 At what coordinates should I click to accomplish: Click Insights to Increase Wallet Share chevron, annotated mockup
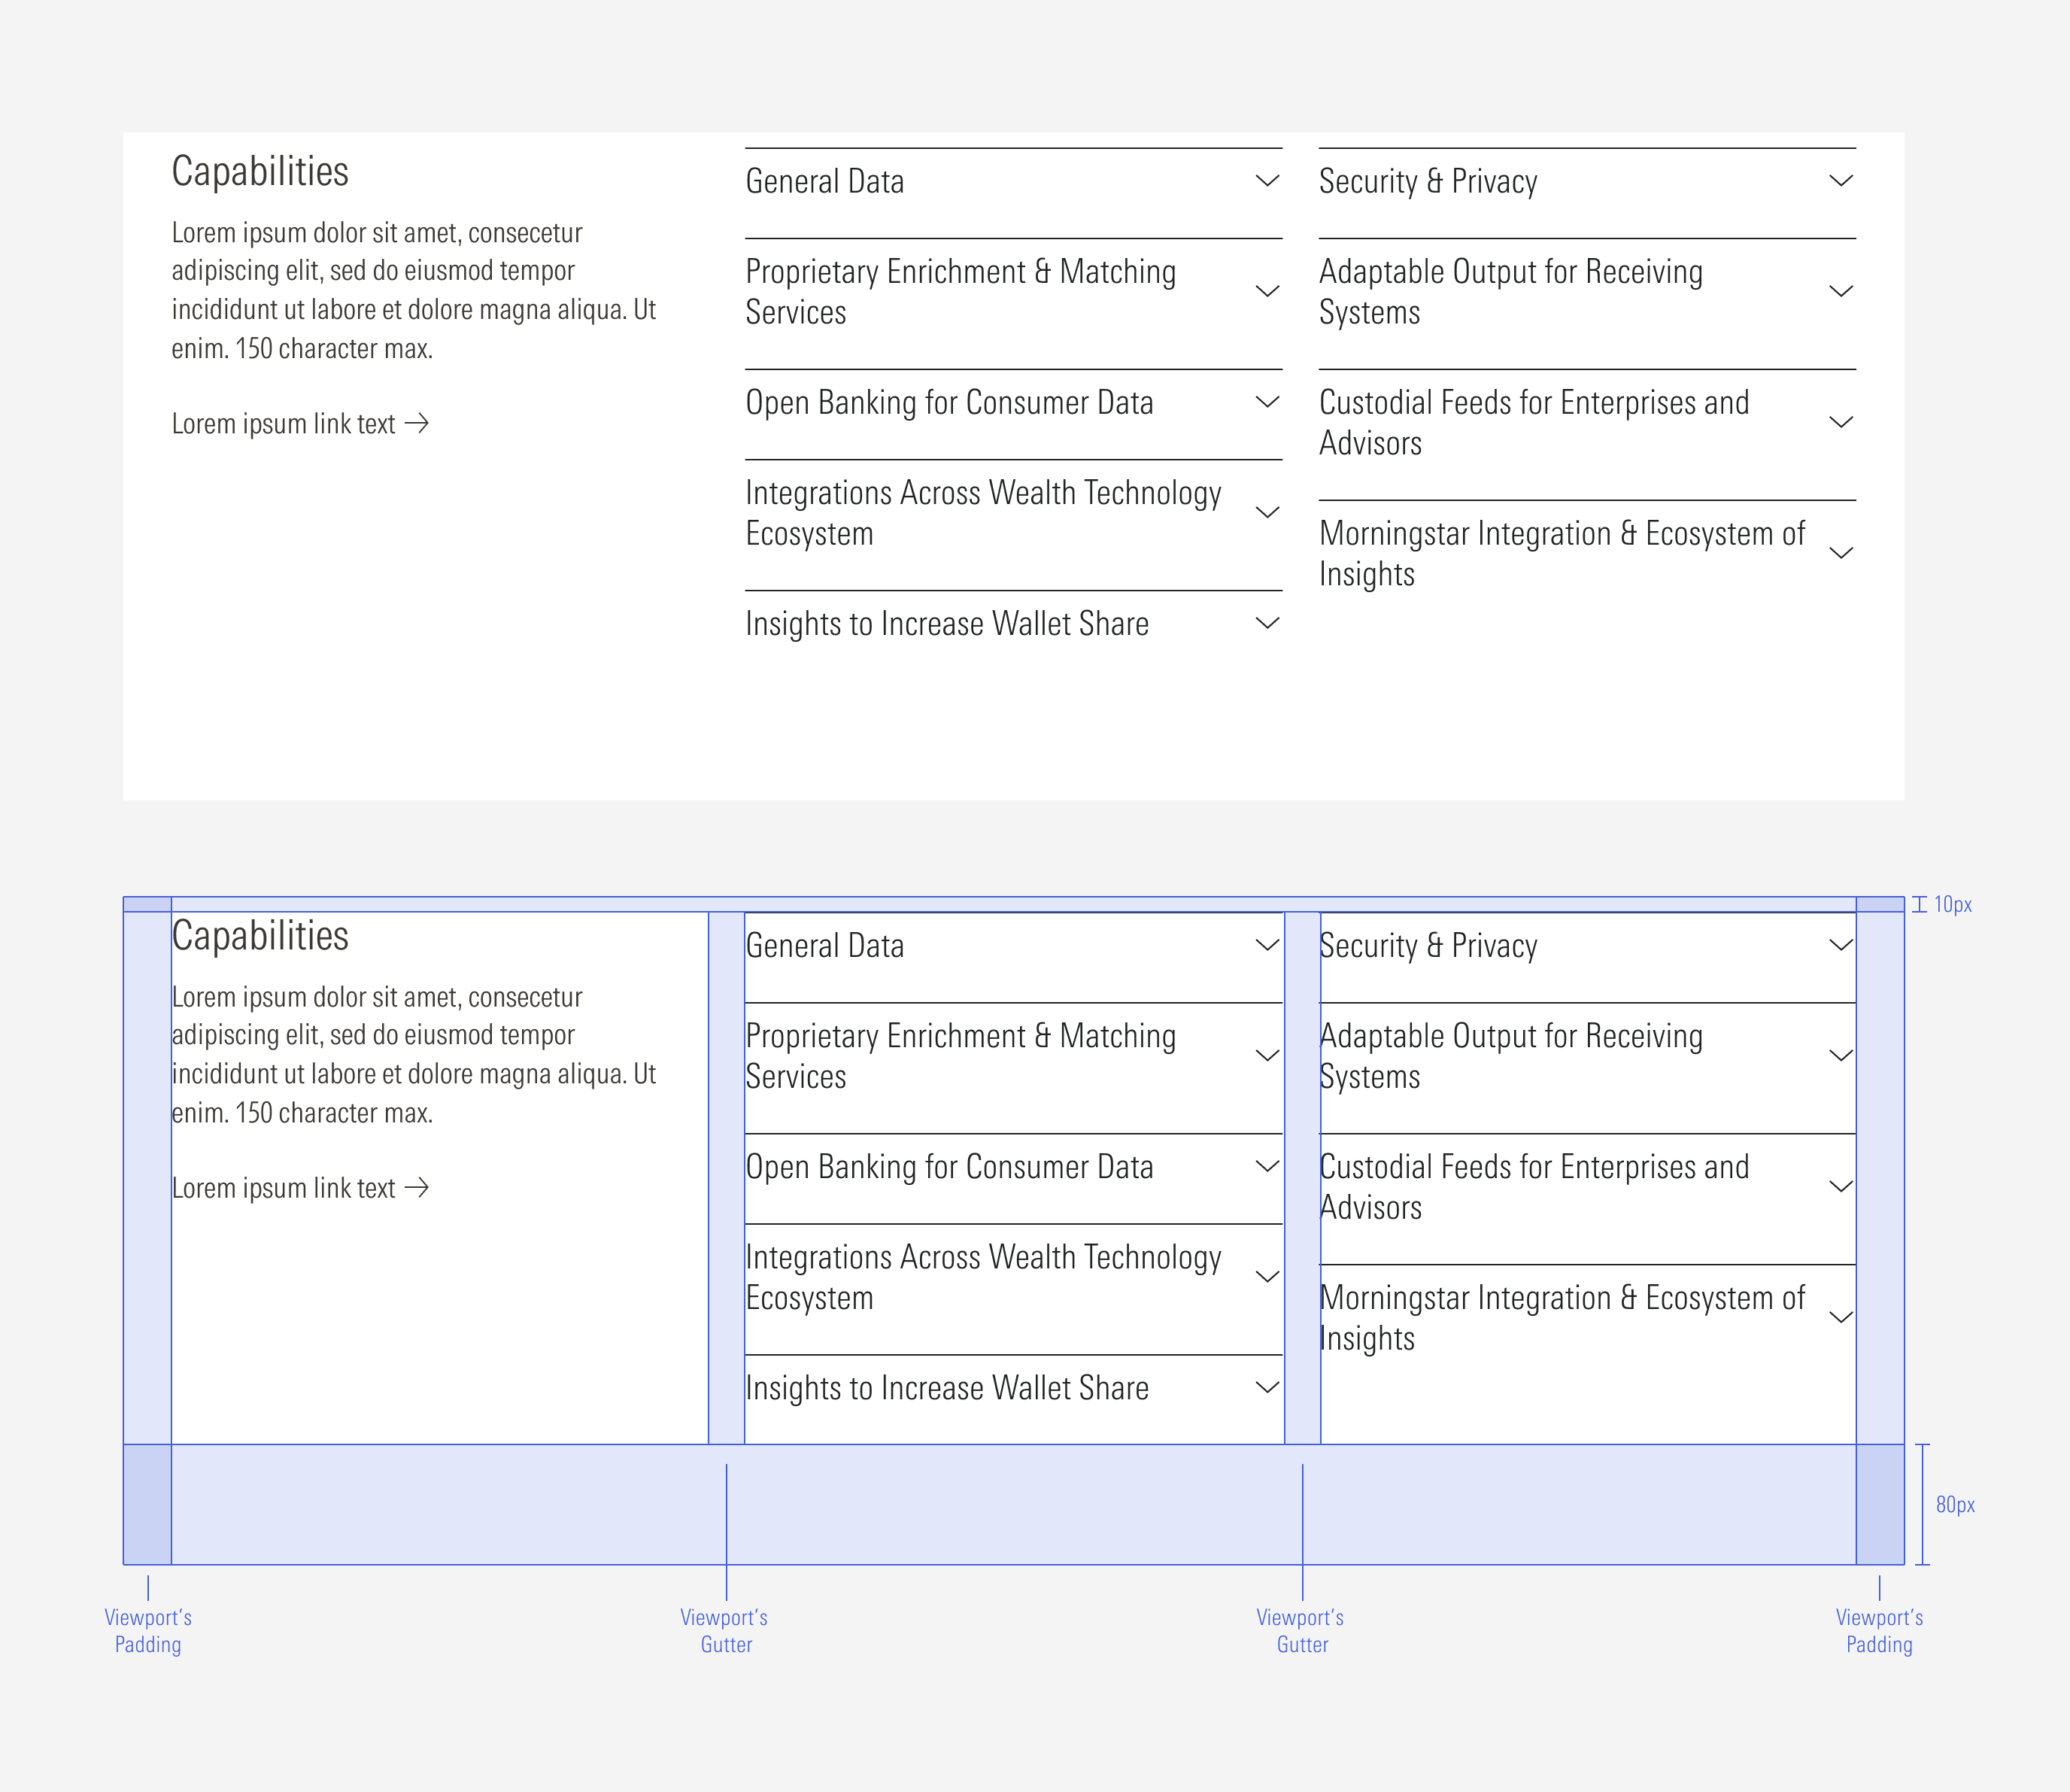tap(1267, 1387)
